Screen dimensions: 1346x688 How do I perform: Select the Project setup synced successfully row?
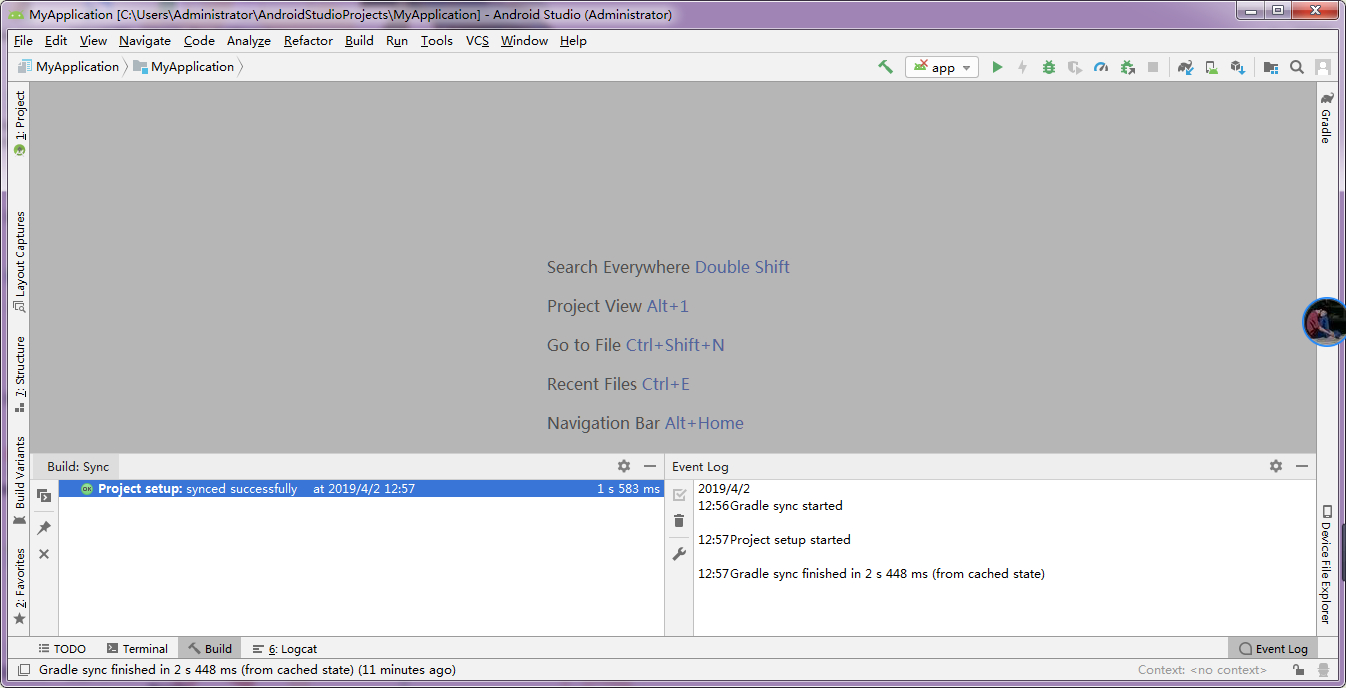tap(361, 489)
